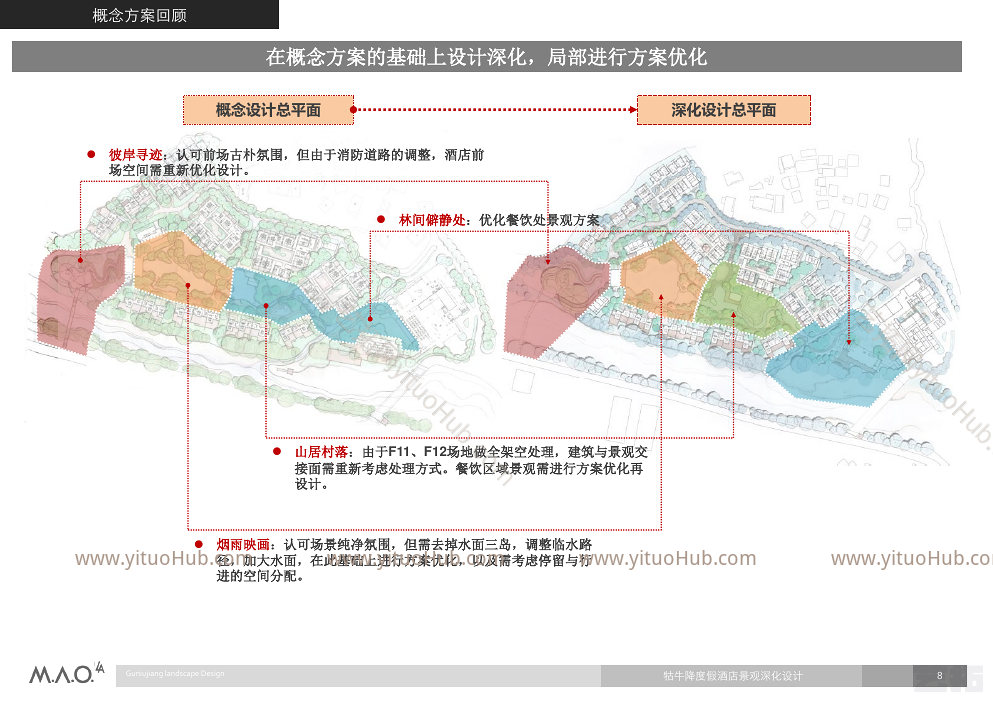Select the red heading '彼岸寻迹'
993x702 pixels.
[136, 155]
